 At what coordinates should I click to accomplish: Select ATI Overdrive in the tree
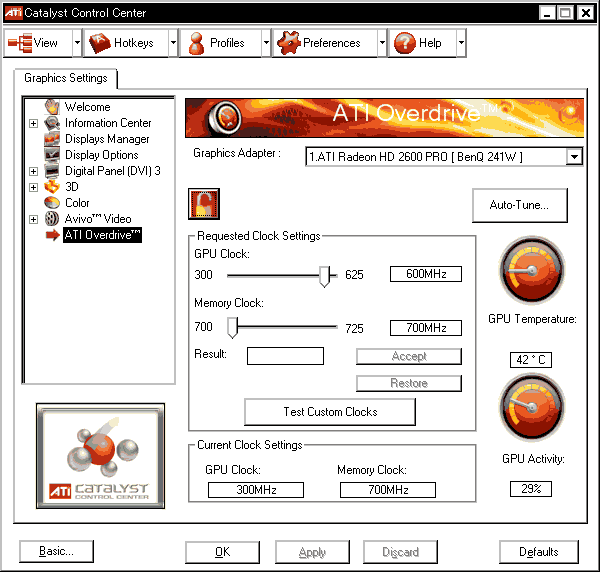[x=102, y=235]
